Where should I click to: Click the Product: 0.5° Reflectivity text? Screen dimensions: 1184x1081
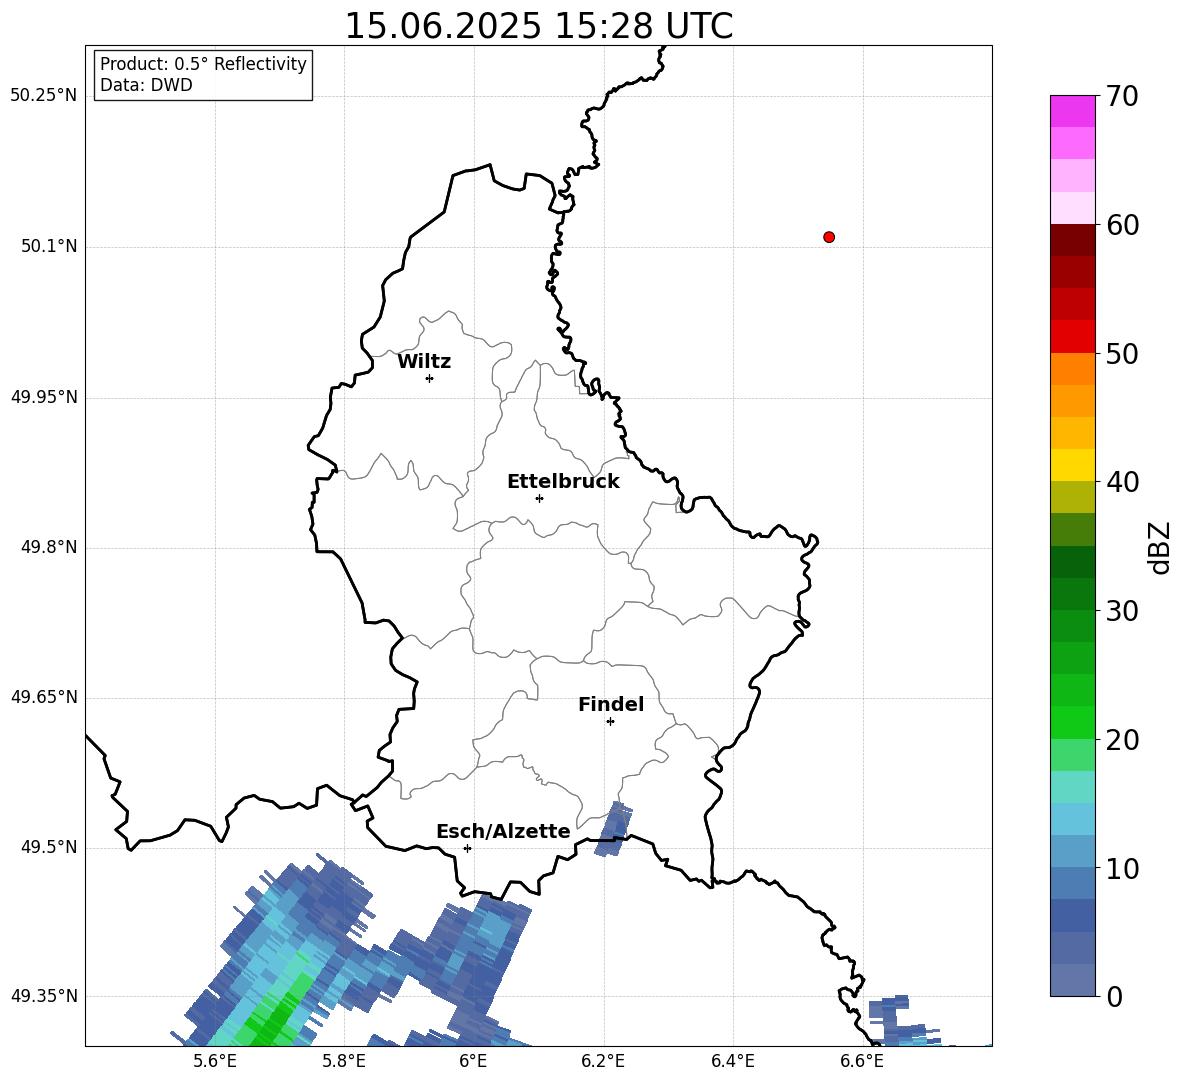(x=203, y=64)
